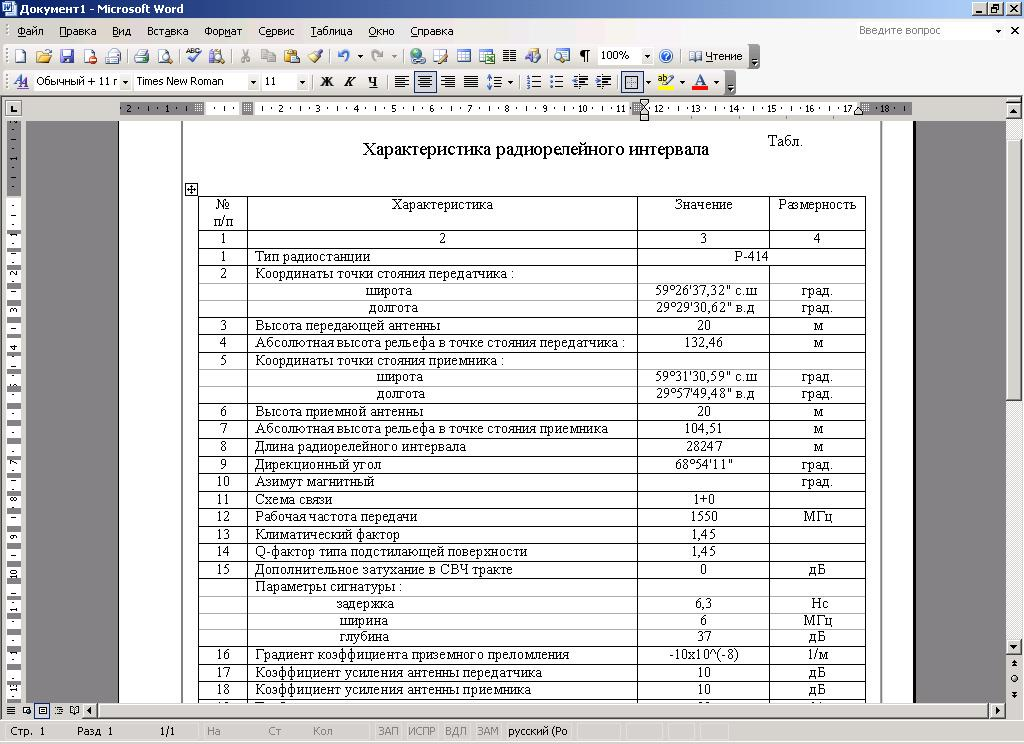Click the outside border button

tap(632, 82)
